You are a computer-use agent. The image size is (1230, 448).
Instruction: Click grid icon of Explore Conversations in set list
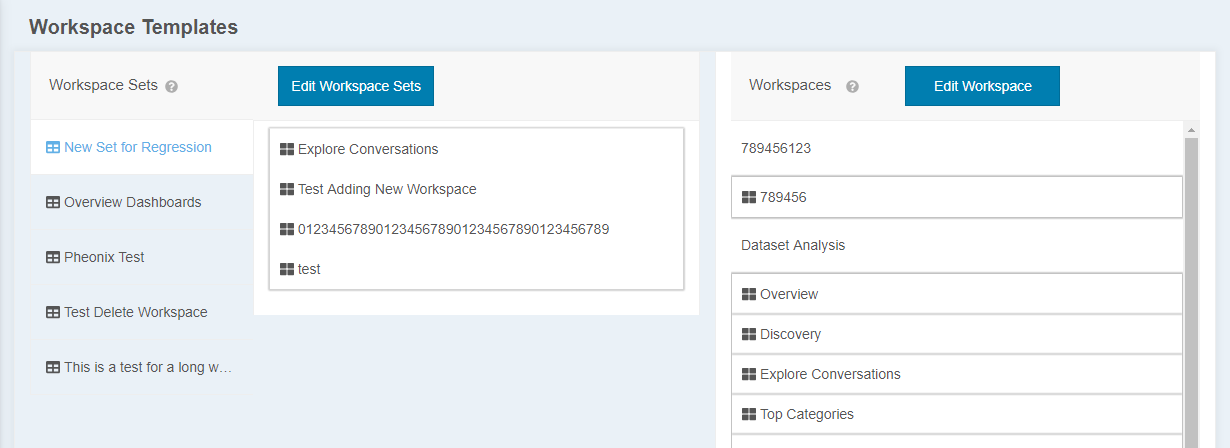[287, 149]
